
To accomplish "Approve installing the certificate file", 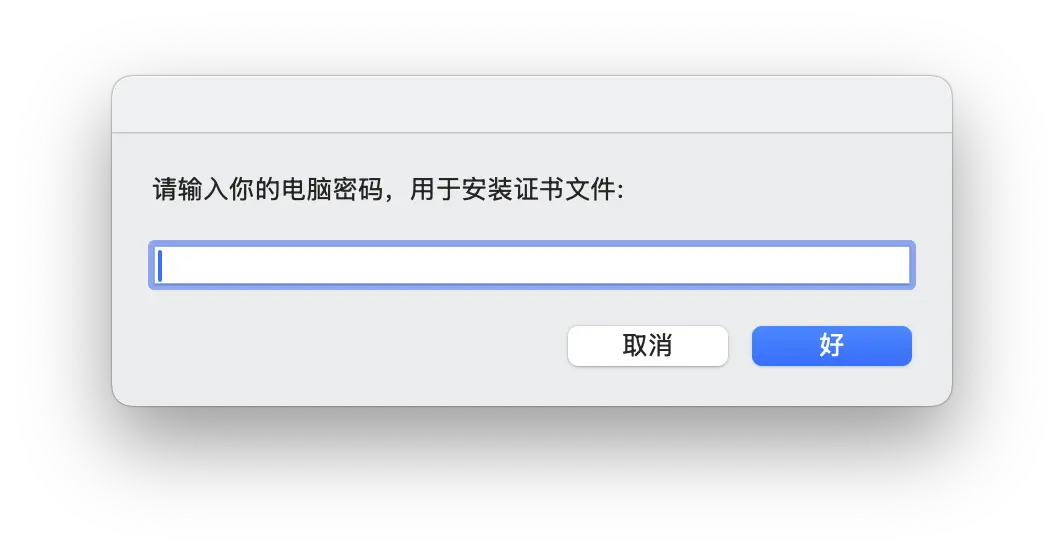I will [x=831, y=346].
